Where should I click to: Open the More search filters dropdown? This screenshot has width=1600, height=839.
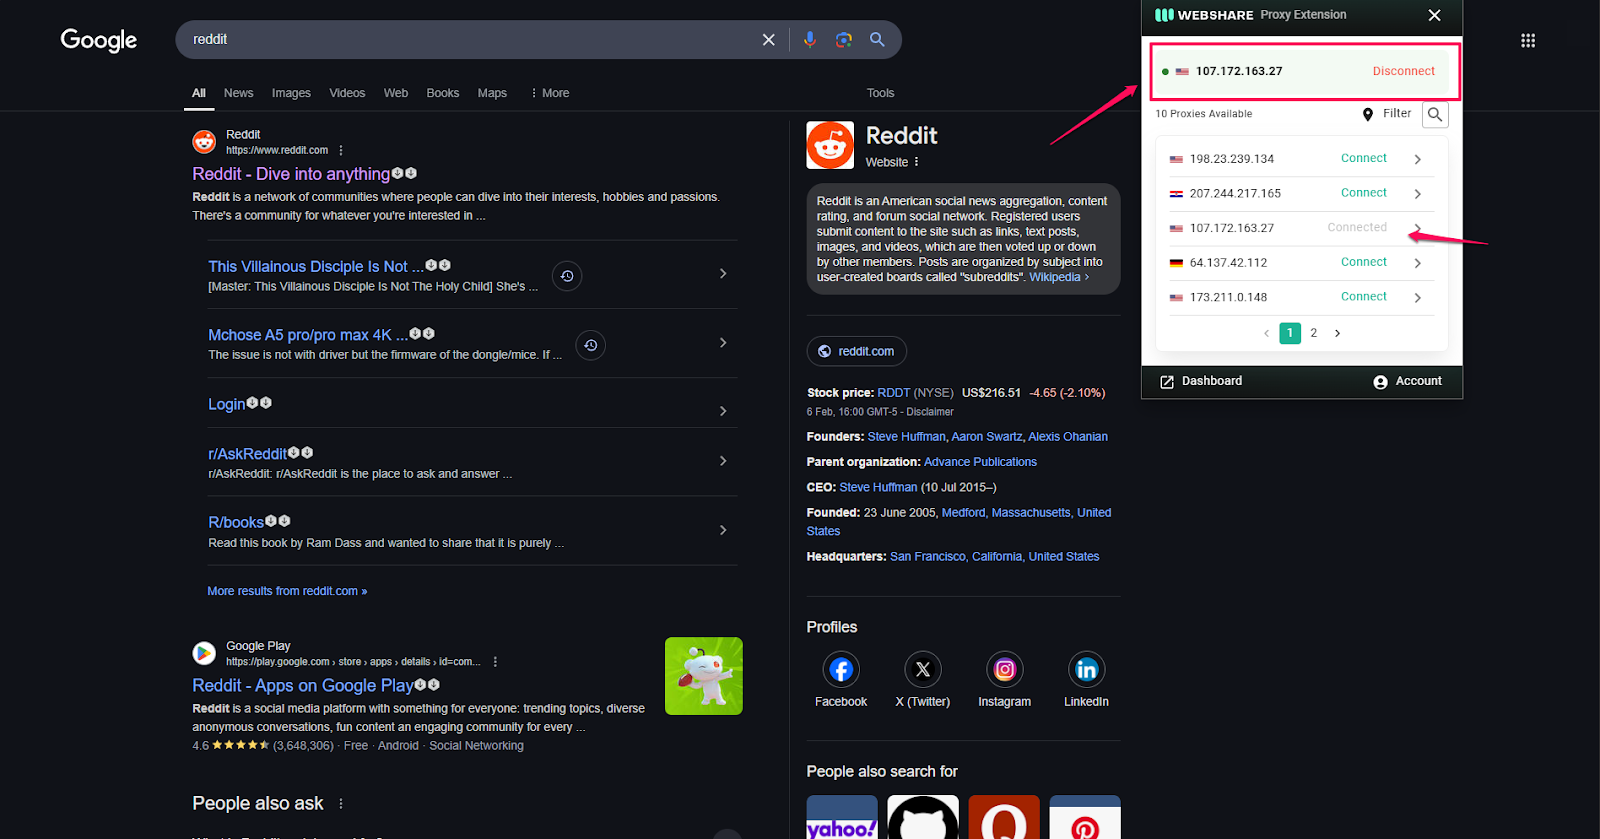[x=550, y=93]
